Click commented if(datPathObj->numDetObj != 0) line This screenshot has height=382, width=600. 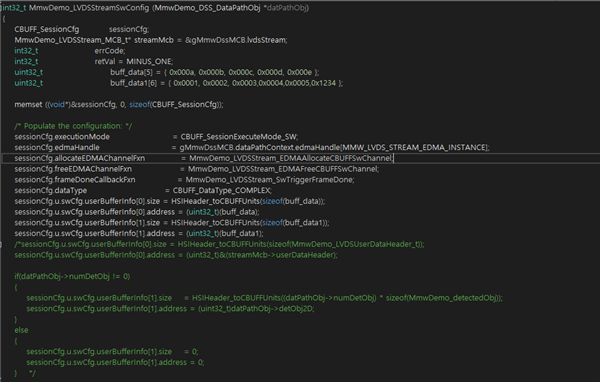(x=72, y=276)
